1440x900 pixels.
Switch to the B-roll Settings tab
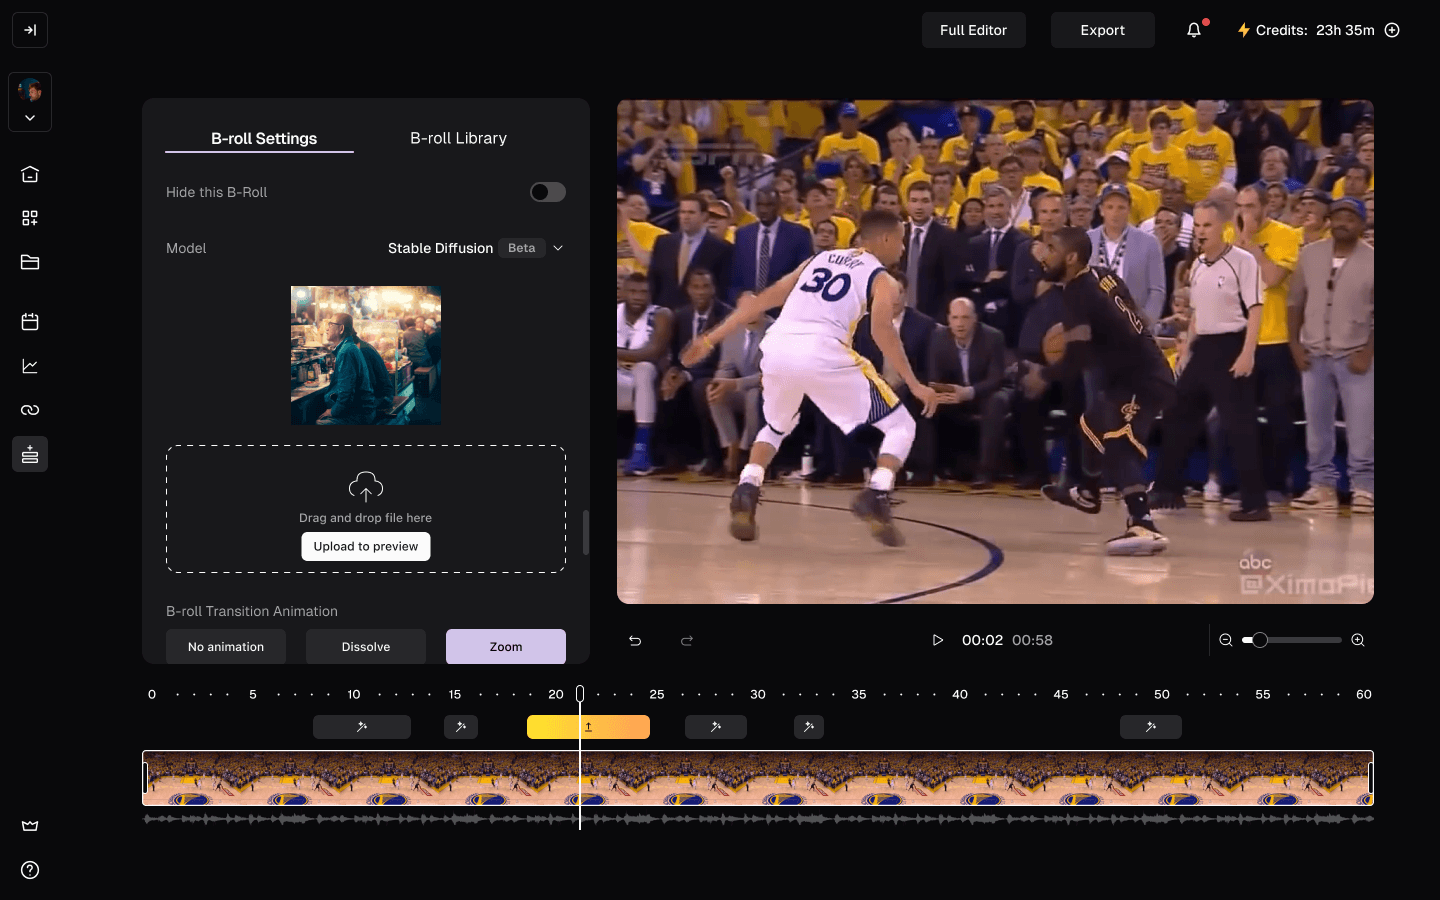(264, 138)
